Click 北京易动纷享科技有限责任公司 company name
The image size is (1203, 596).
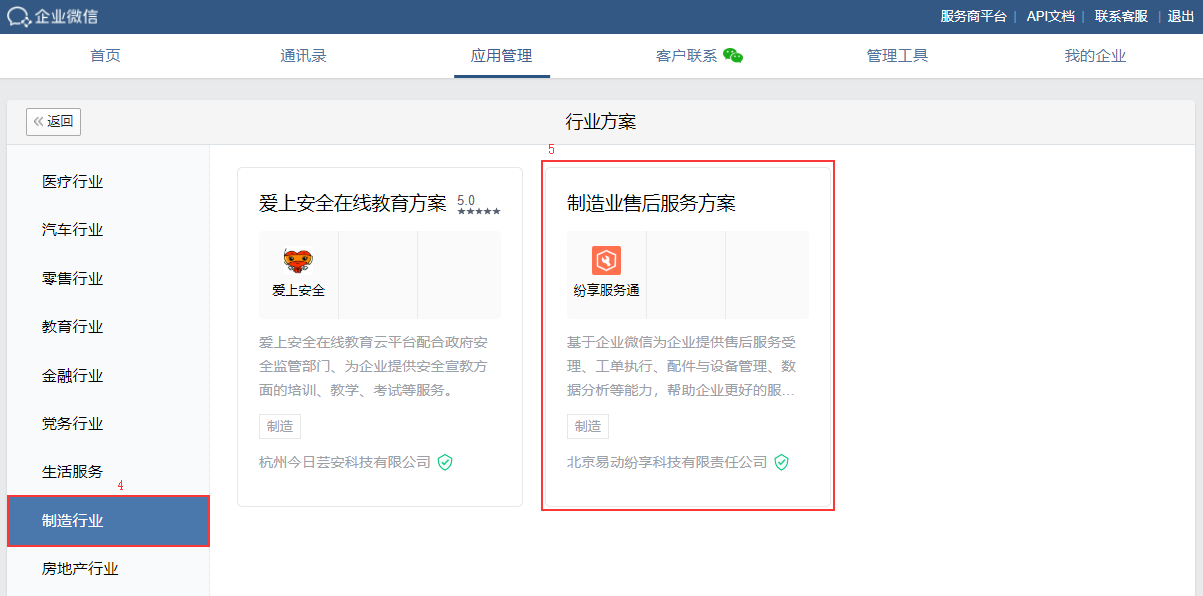pos(667,462)
